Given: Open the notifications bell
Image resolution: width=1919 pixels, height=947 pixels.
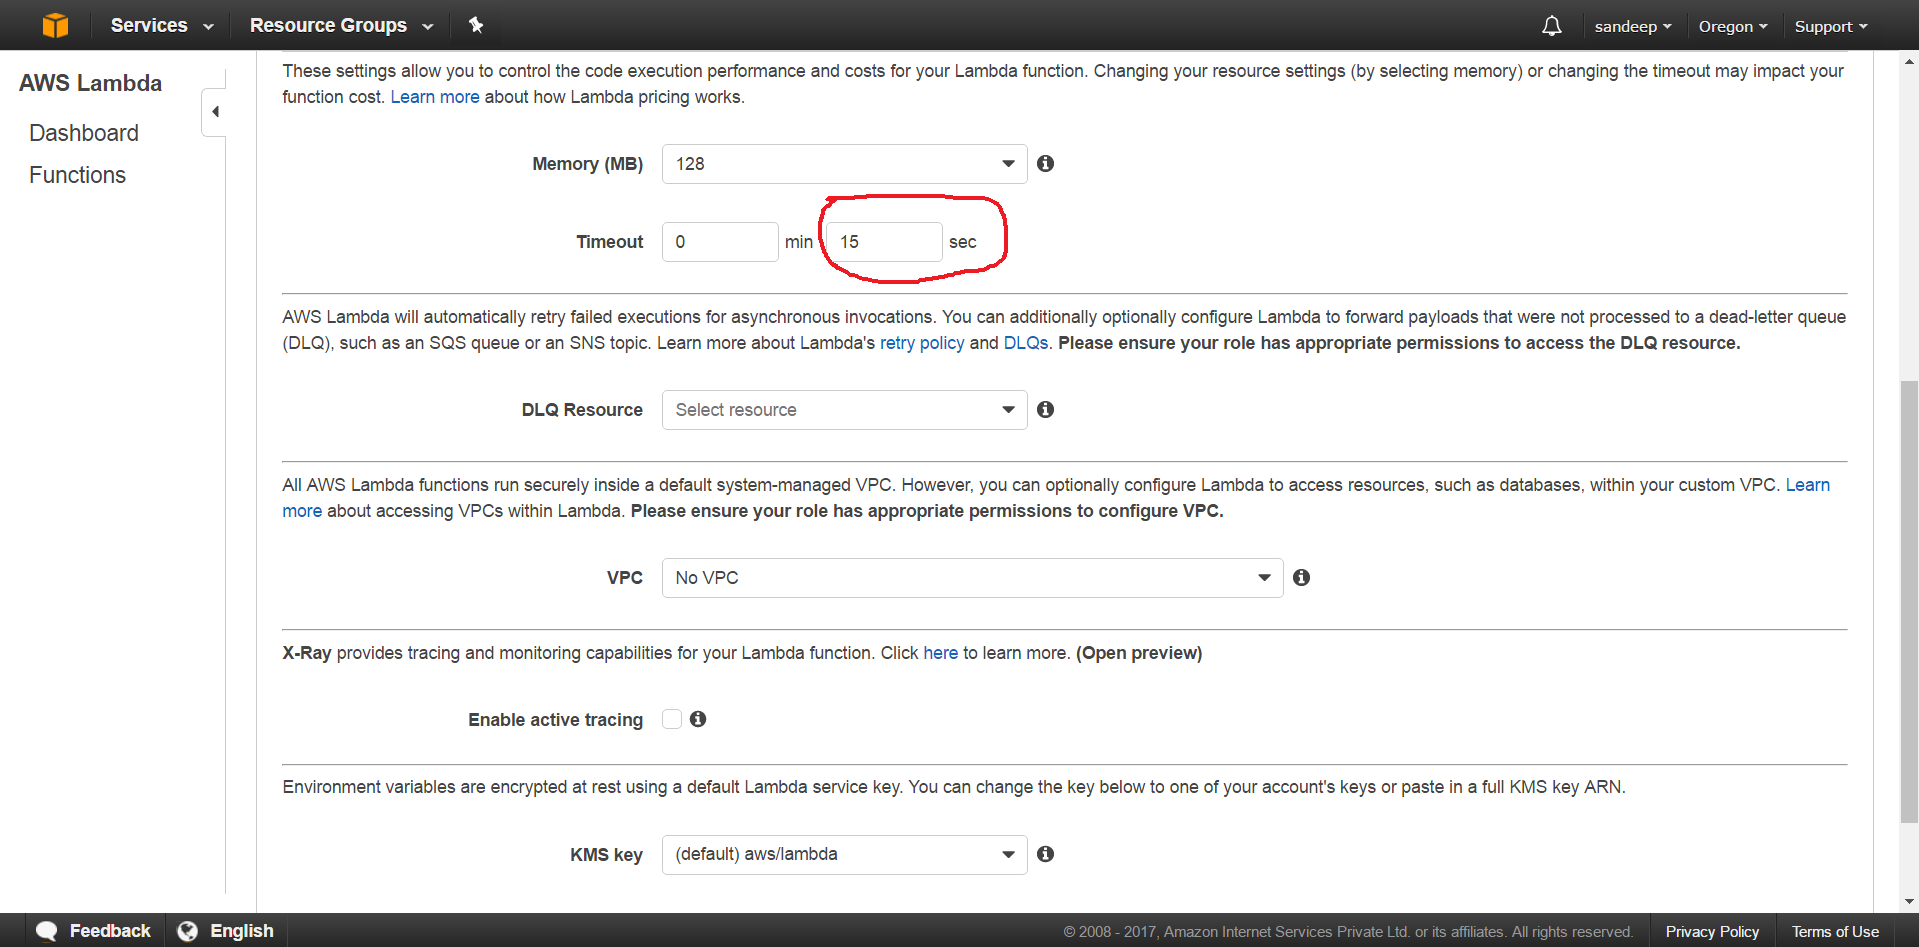Looking at the screenshot, I should (1551, 26).
